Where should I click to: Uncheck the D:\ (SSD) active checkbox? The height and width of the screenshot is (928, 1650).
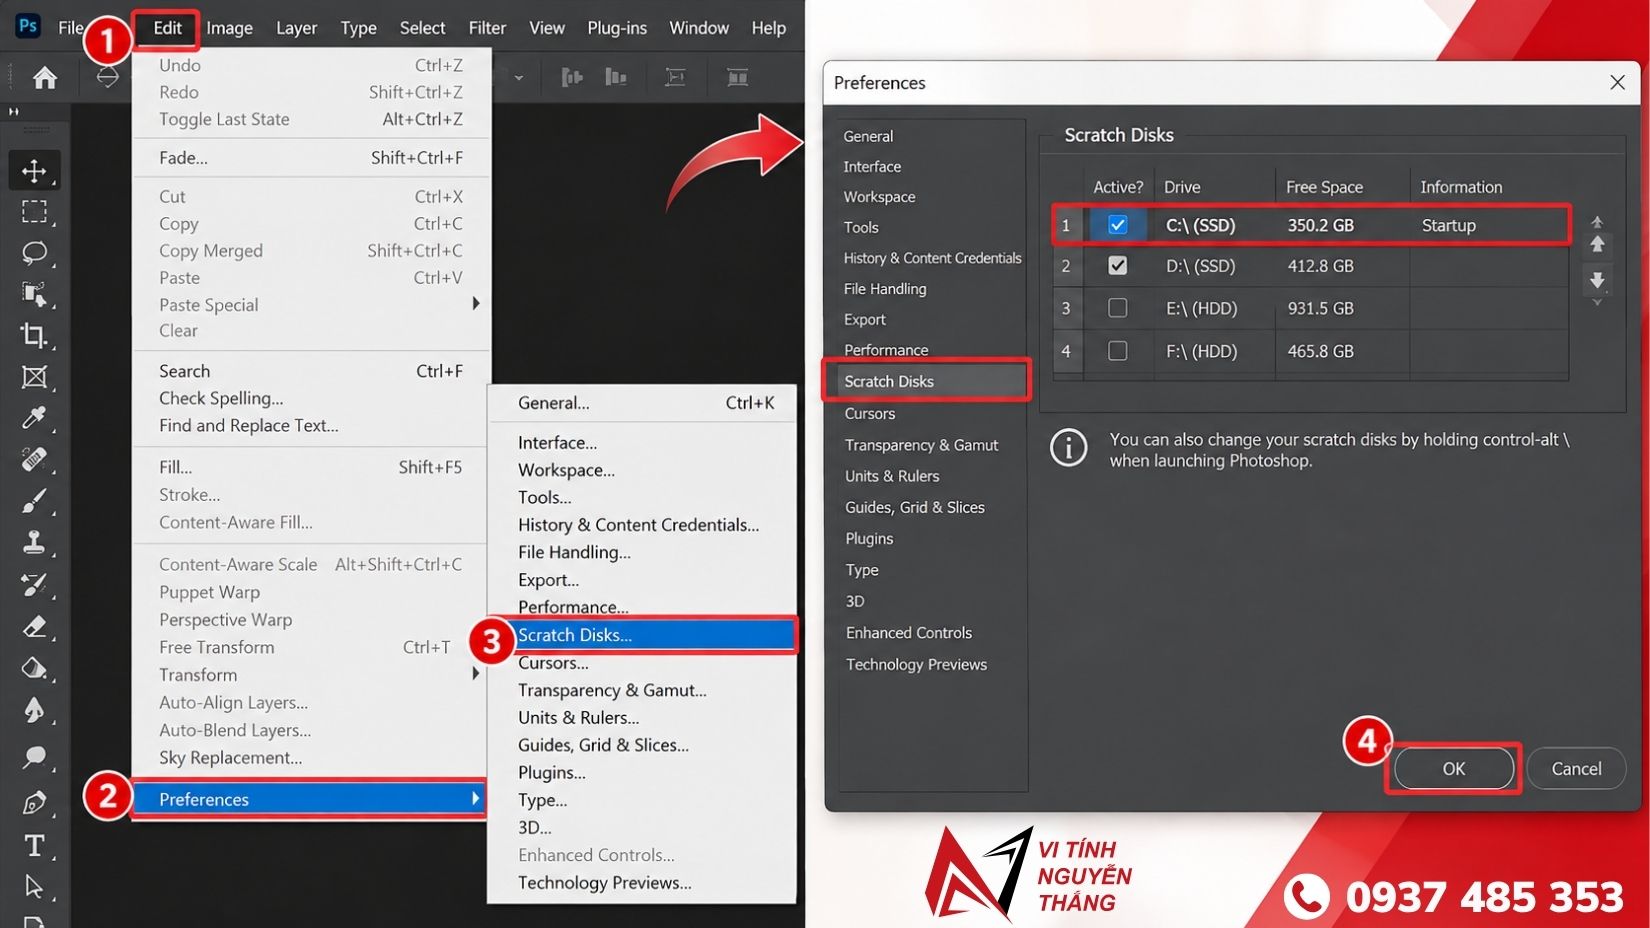click(x=1118, y=266)
